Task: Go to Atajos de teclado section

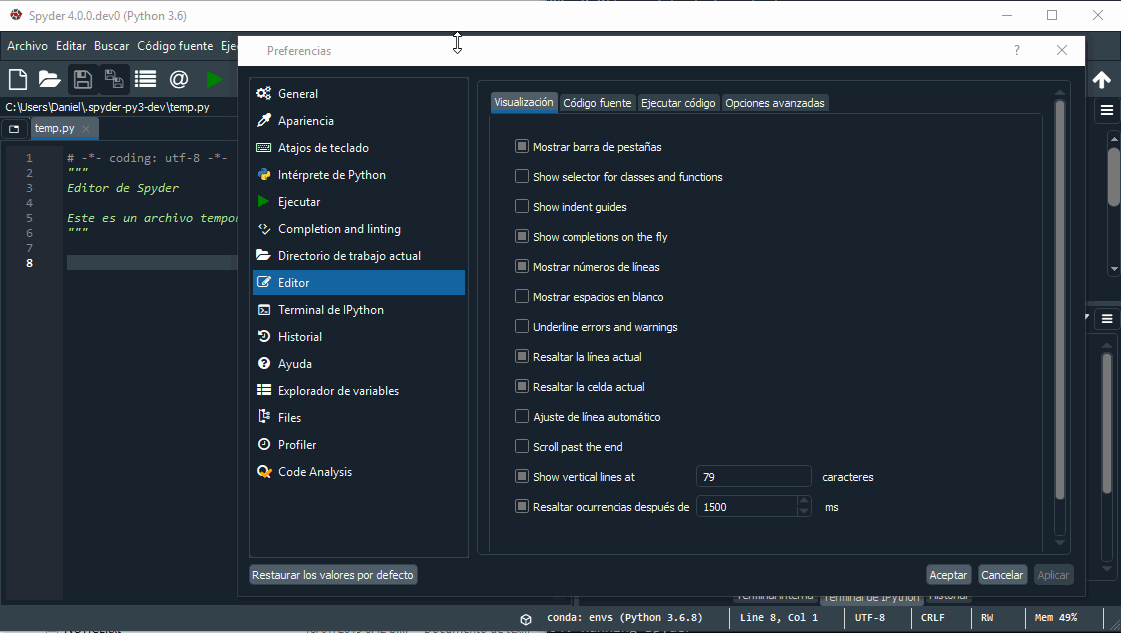Action: (x=359, y=148)
